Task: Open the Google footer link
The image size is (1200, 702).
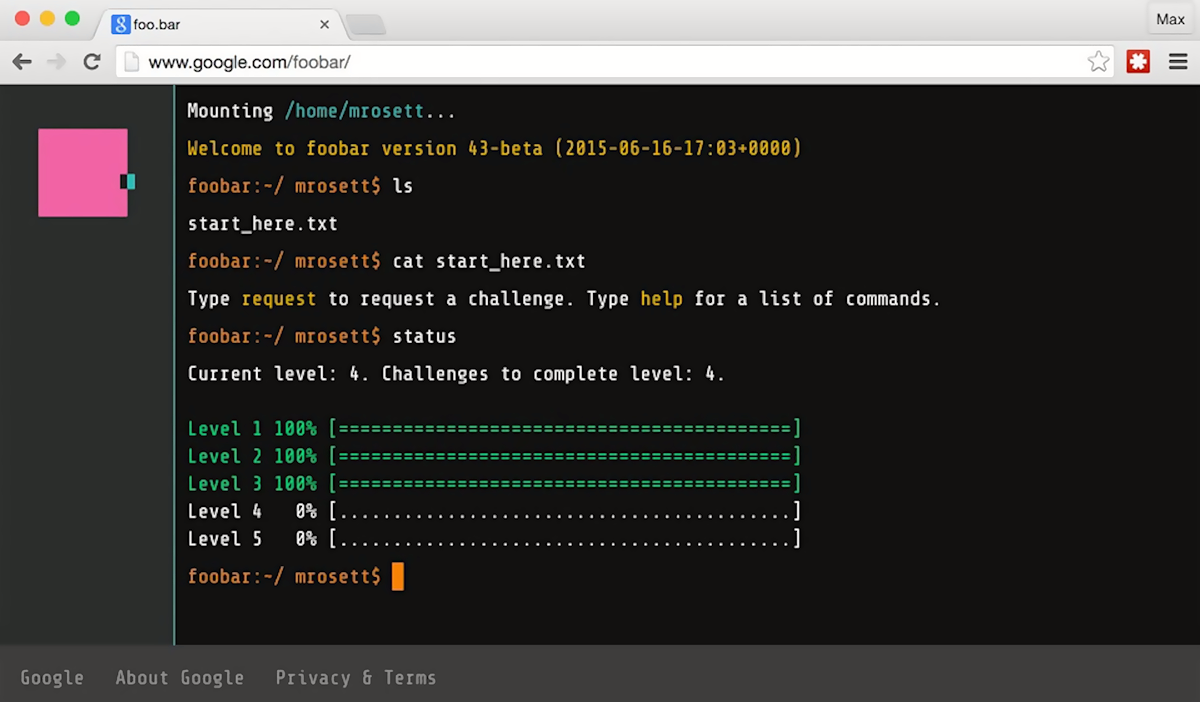Action: (x=52, y=677)
